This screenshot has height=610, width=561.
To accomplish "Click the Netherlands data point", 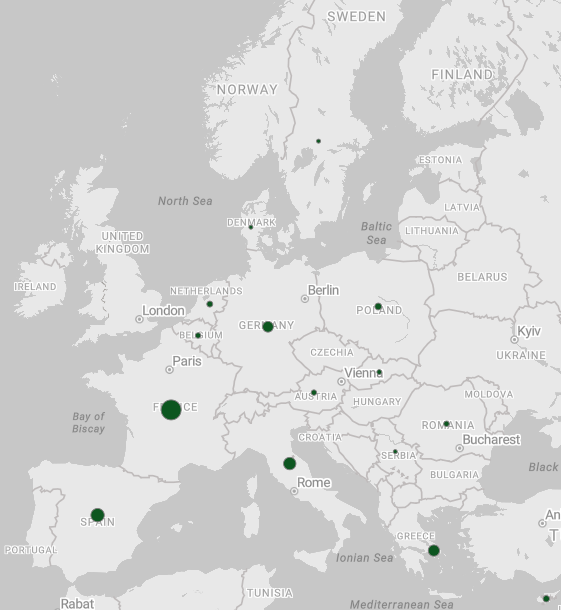I will pyautogui.click(x=210, y=304).
